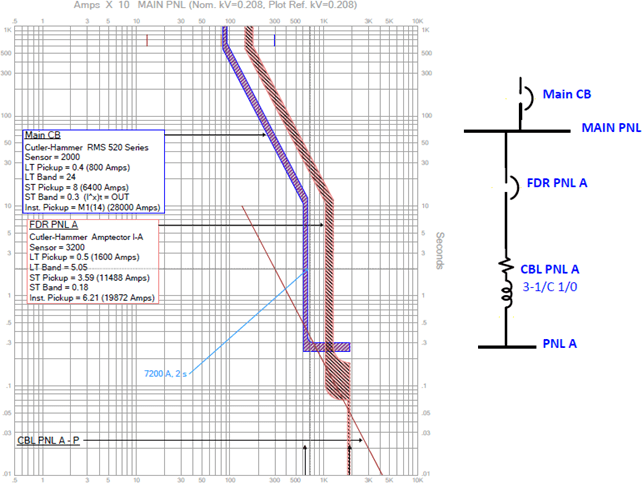Click the Main CB title in blue settings box
Image resolution: width=643 pixels, height=483 pixels.
[43, 135]
